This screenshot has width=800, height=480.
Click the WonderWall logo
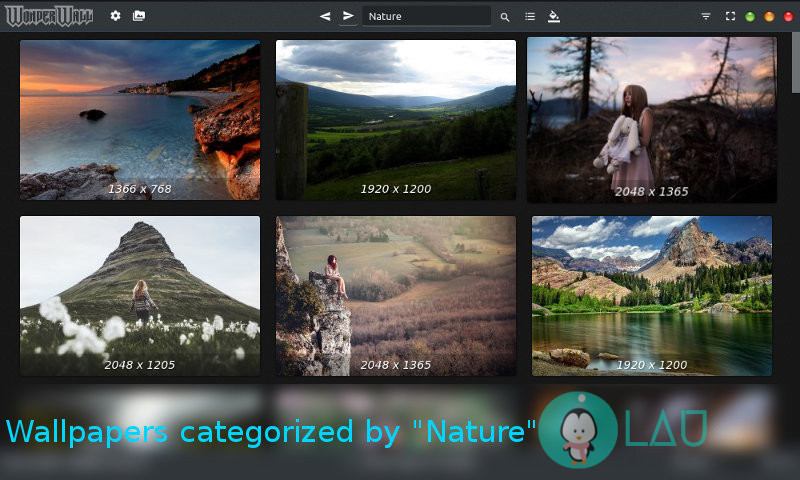48,16
